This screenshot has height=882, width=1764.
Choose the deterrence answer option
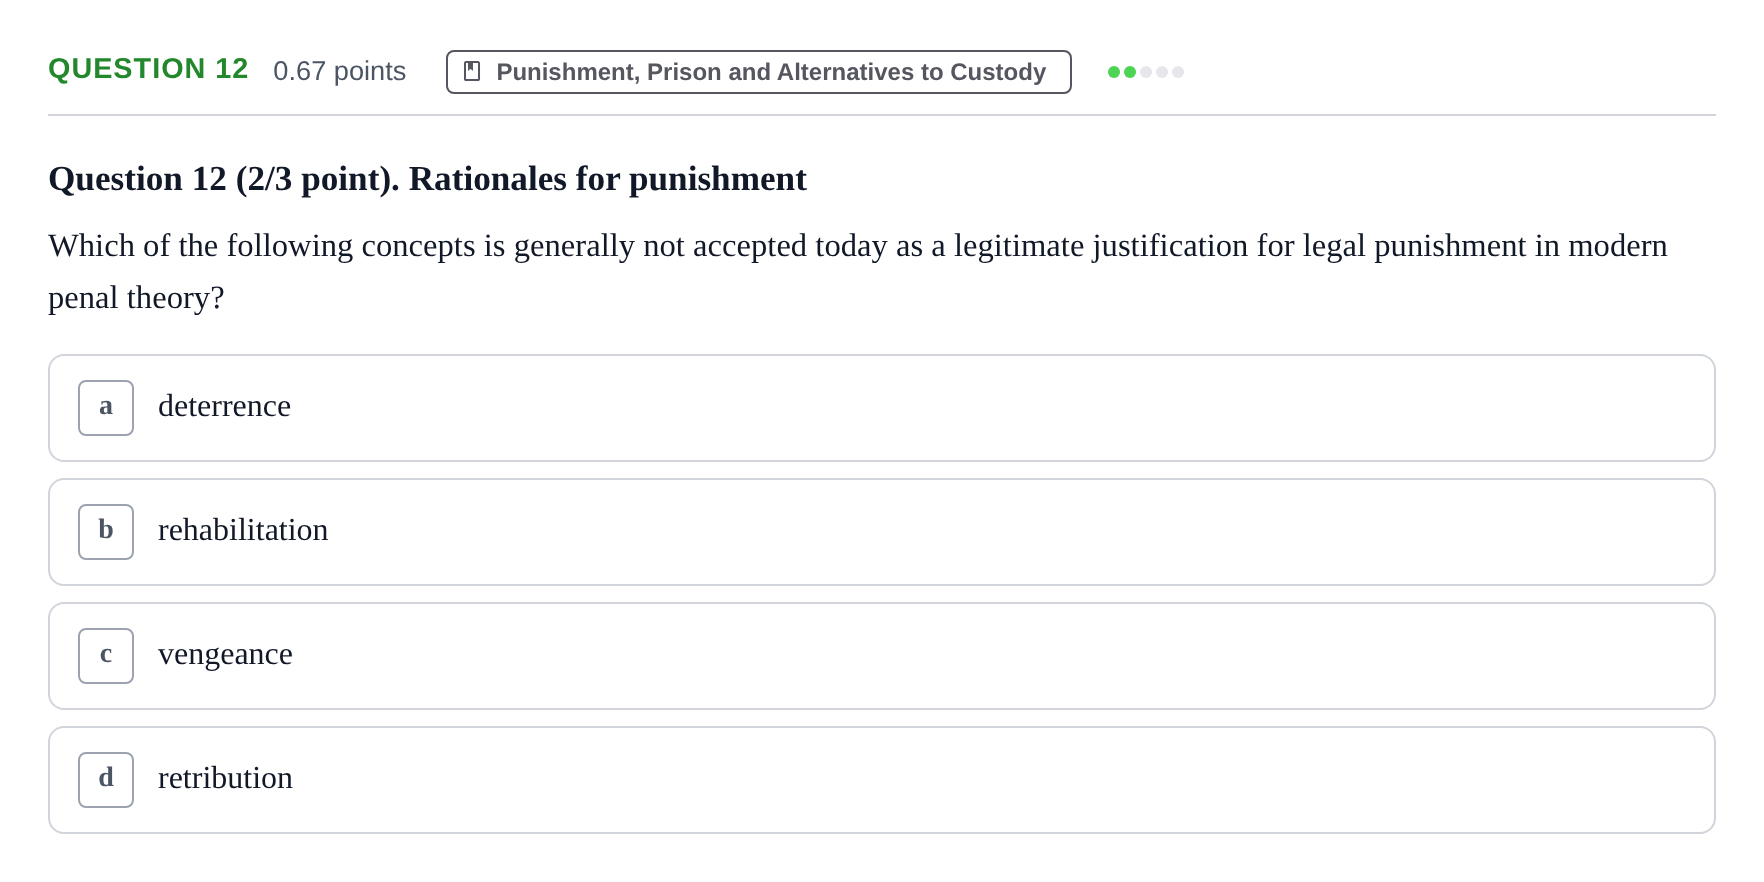882,408
